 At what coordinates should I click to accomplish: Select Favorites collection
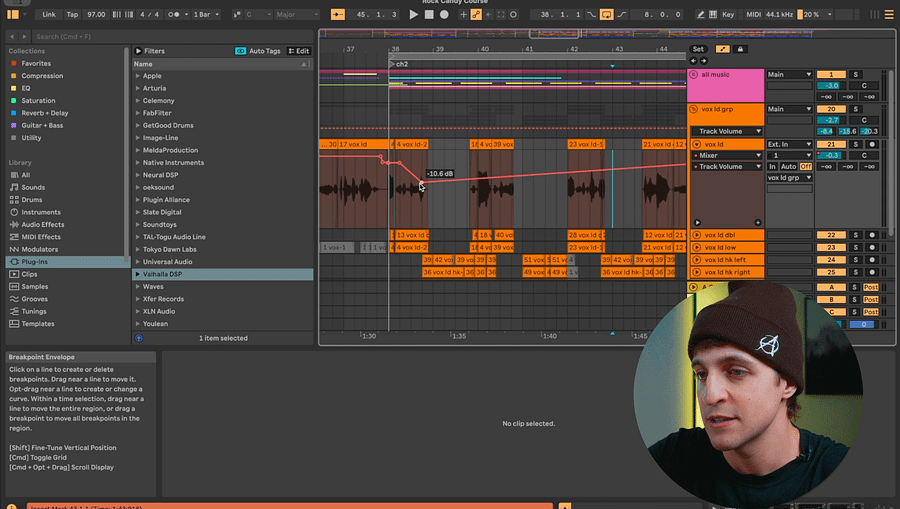[36, 63]
